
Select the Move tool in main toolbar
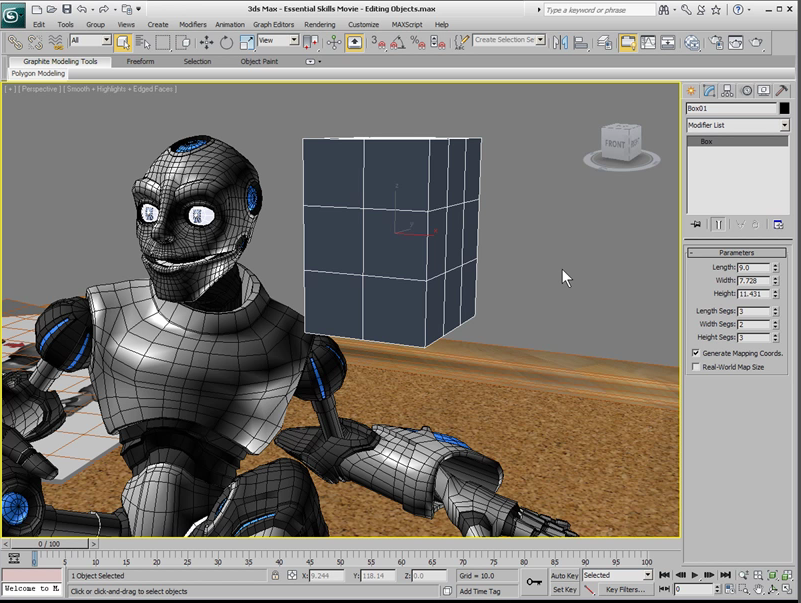pyautogui.click(x=206, y=42)
